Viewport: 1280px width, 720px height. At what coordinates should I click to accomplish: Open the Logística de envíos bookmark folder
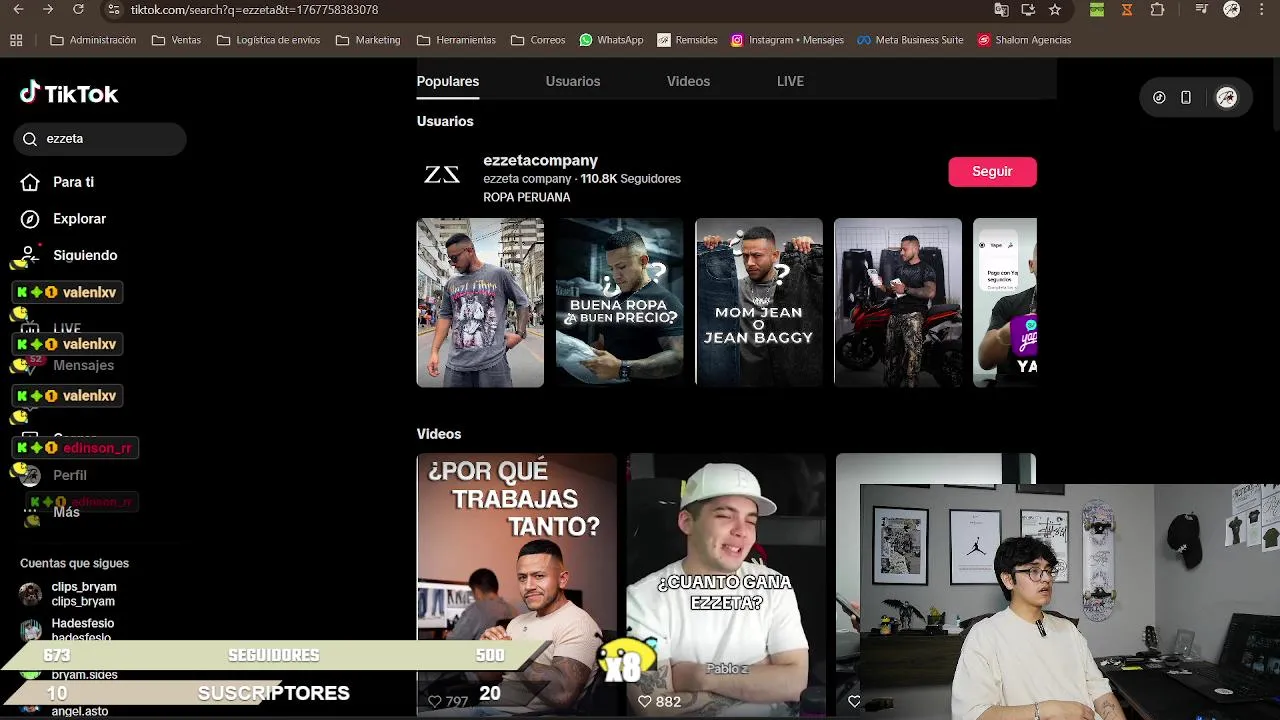point(268,40)
